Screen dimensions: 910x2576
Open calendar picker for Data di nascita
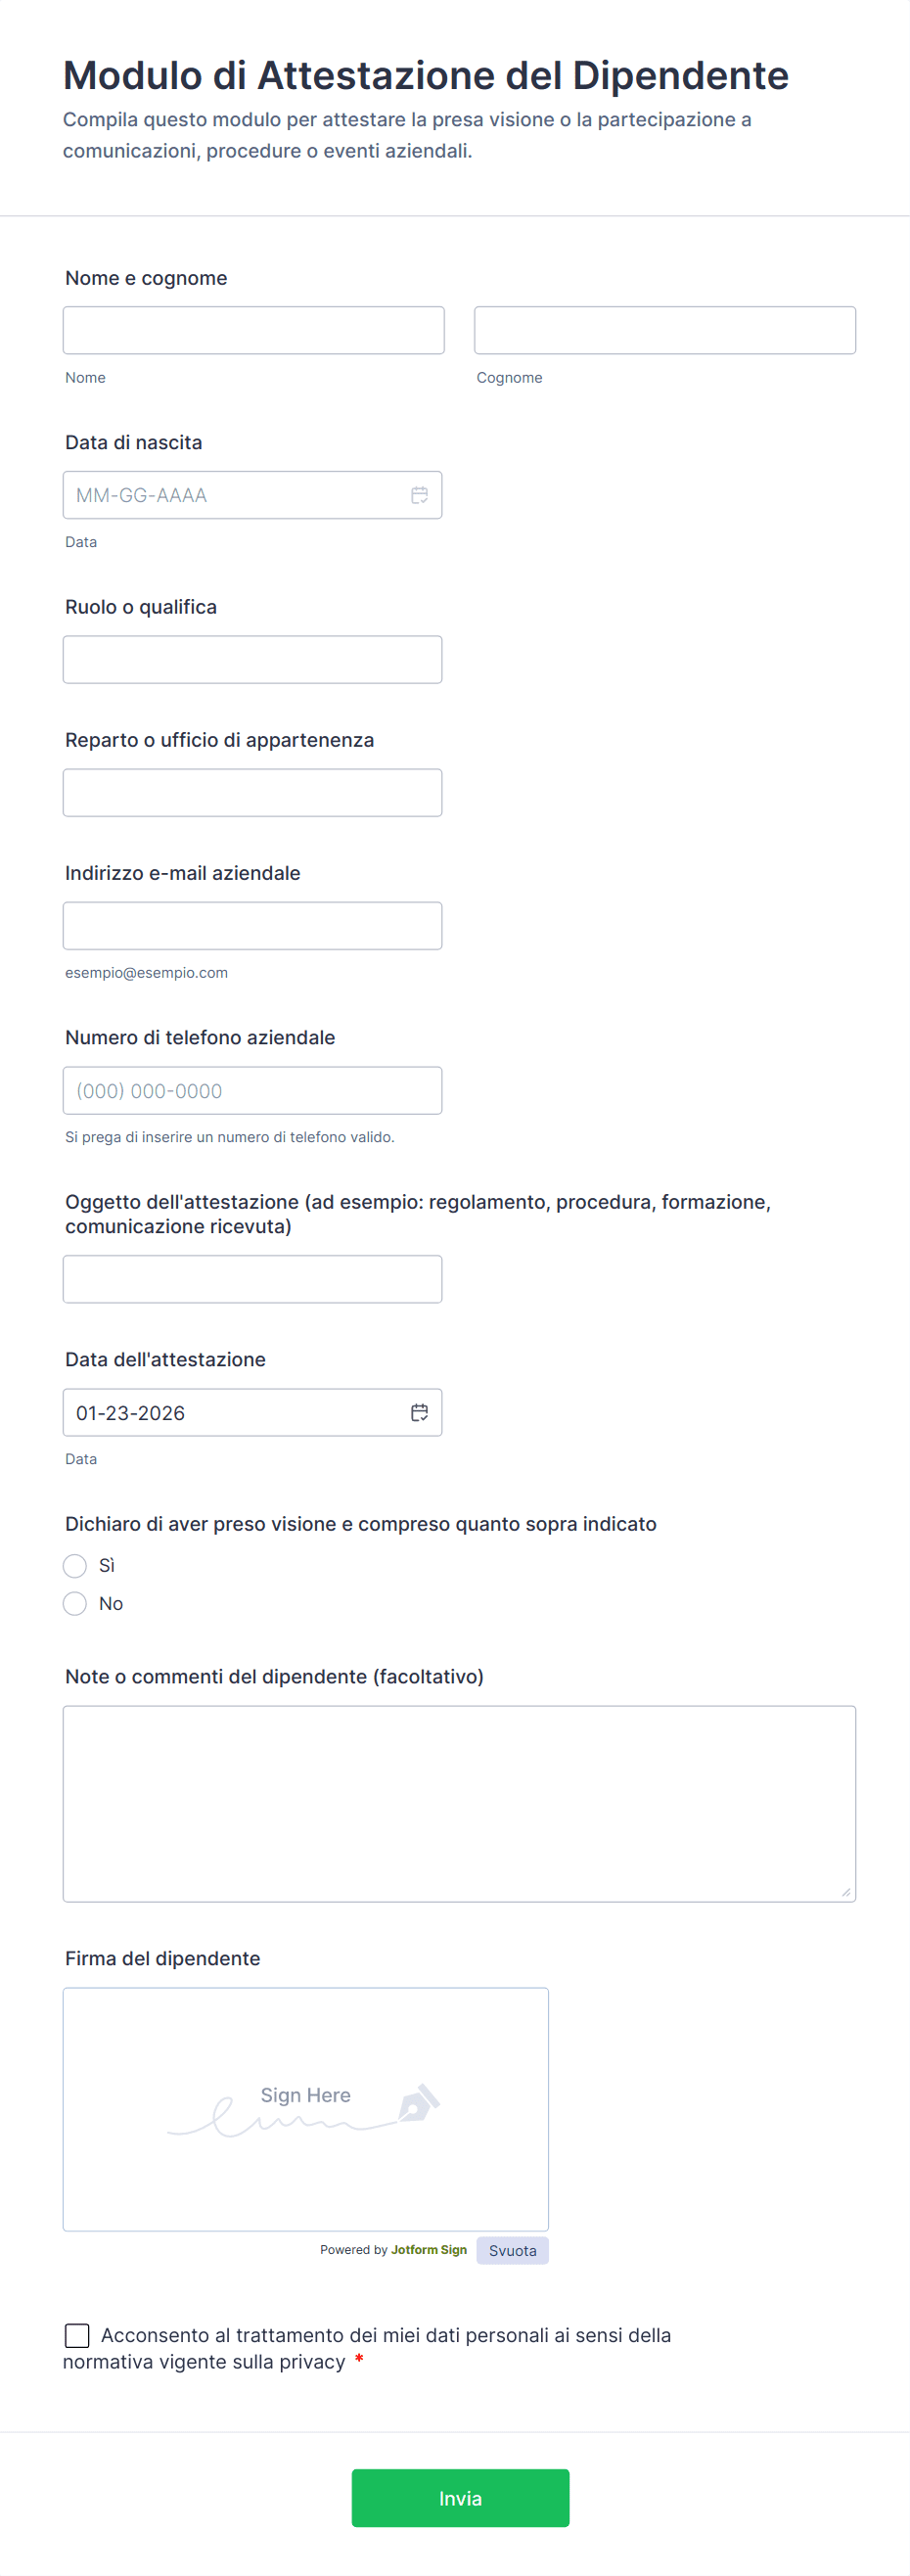tap(420, 495)
